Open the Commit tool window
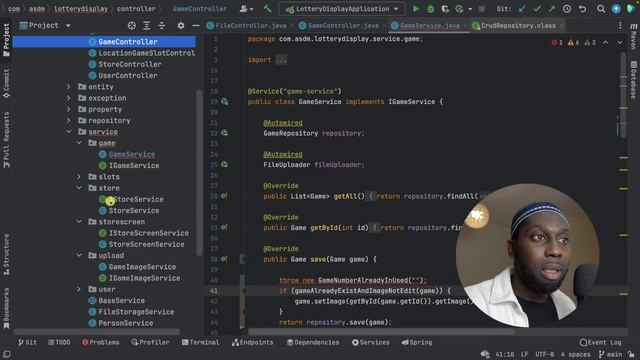 pyautogui.click(x=6, y=83)
